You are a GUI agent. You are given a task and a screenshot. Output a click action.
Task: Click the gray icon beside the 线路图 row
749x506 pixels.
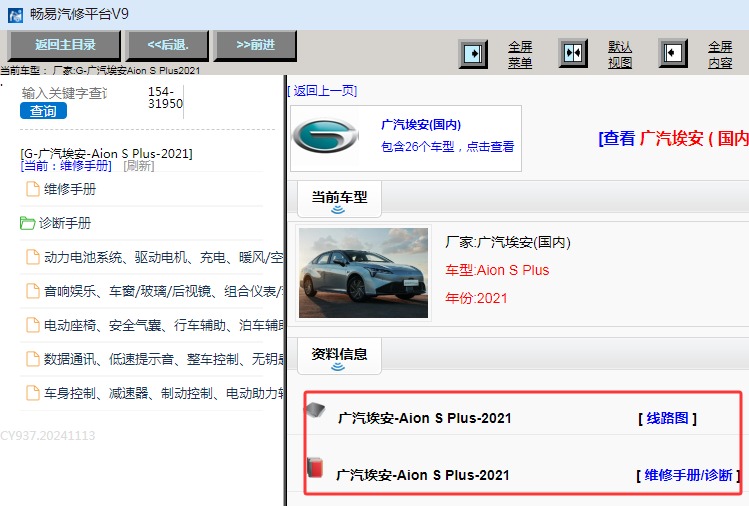[315, 410]
